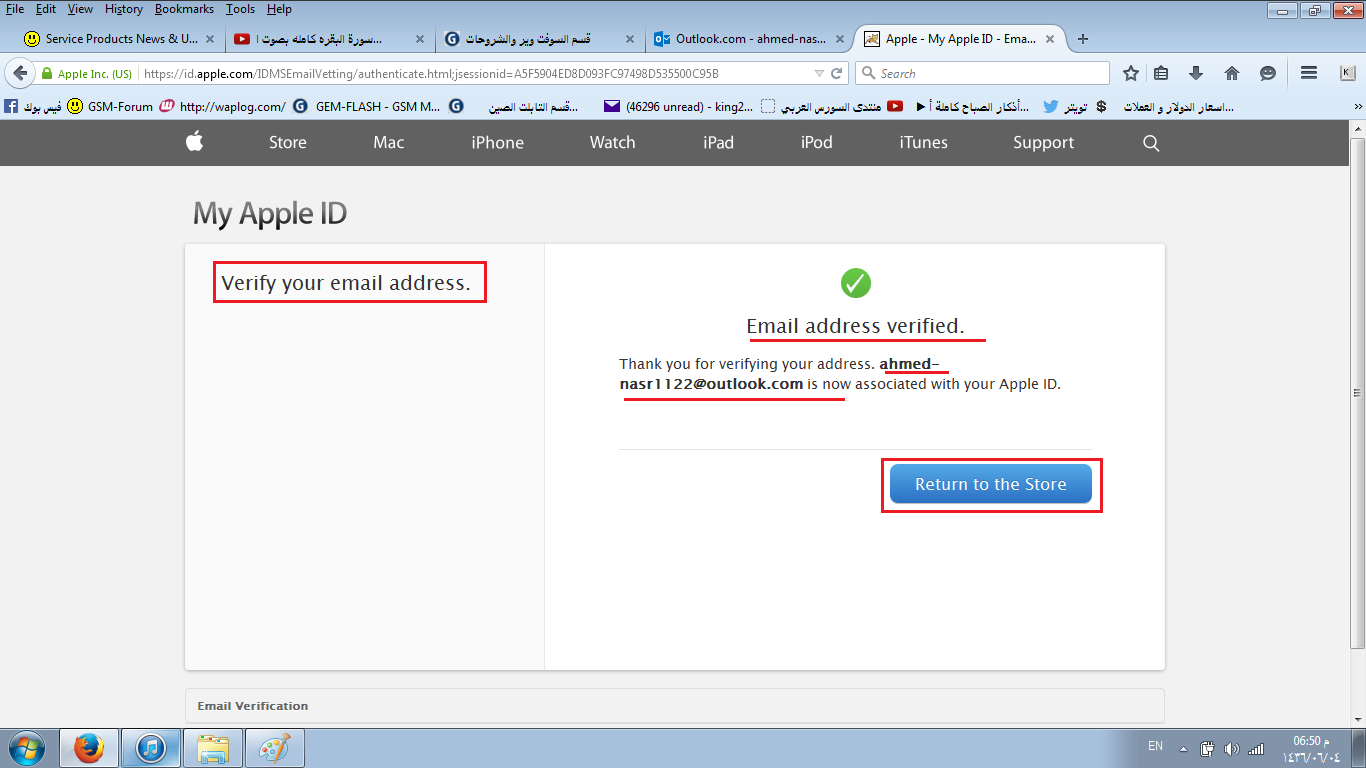This screenshot has width=1366, height=768.
Task: Open Paint from the taskbar
Action: coord(275,748)
